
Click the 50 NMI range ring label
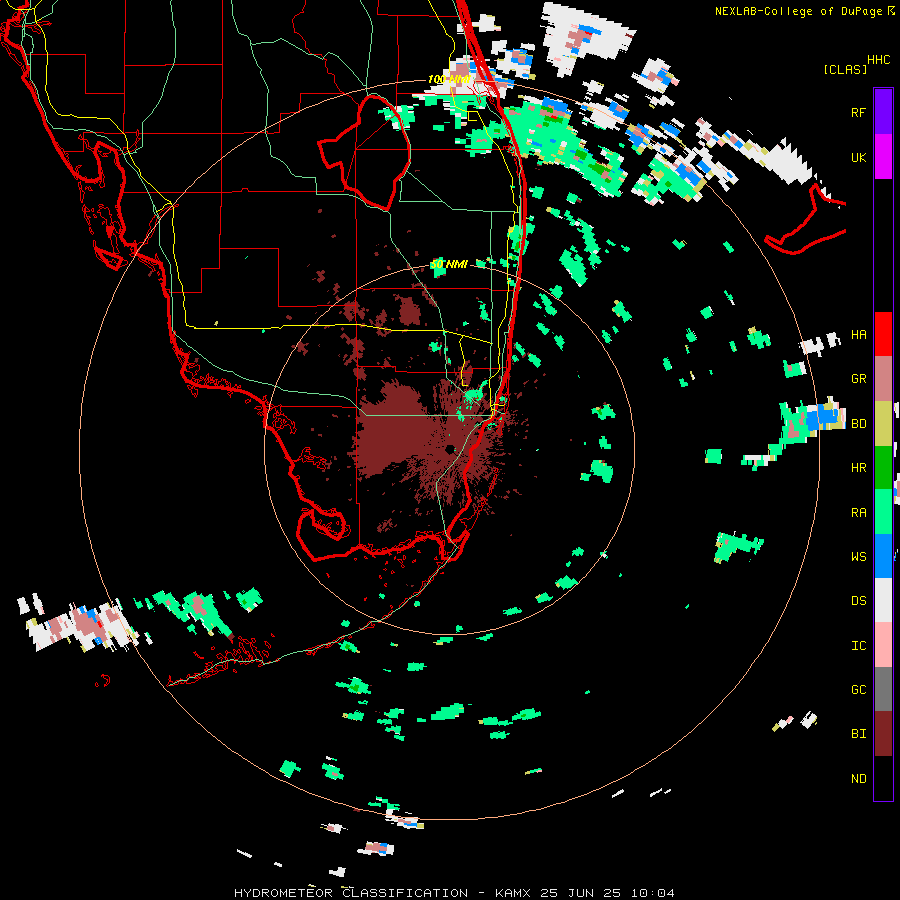coord(449,264)
